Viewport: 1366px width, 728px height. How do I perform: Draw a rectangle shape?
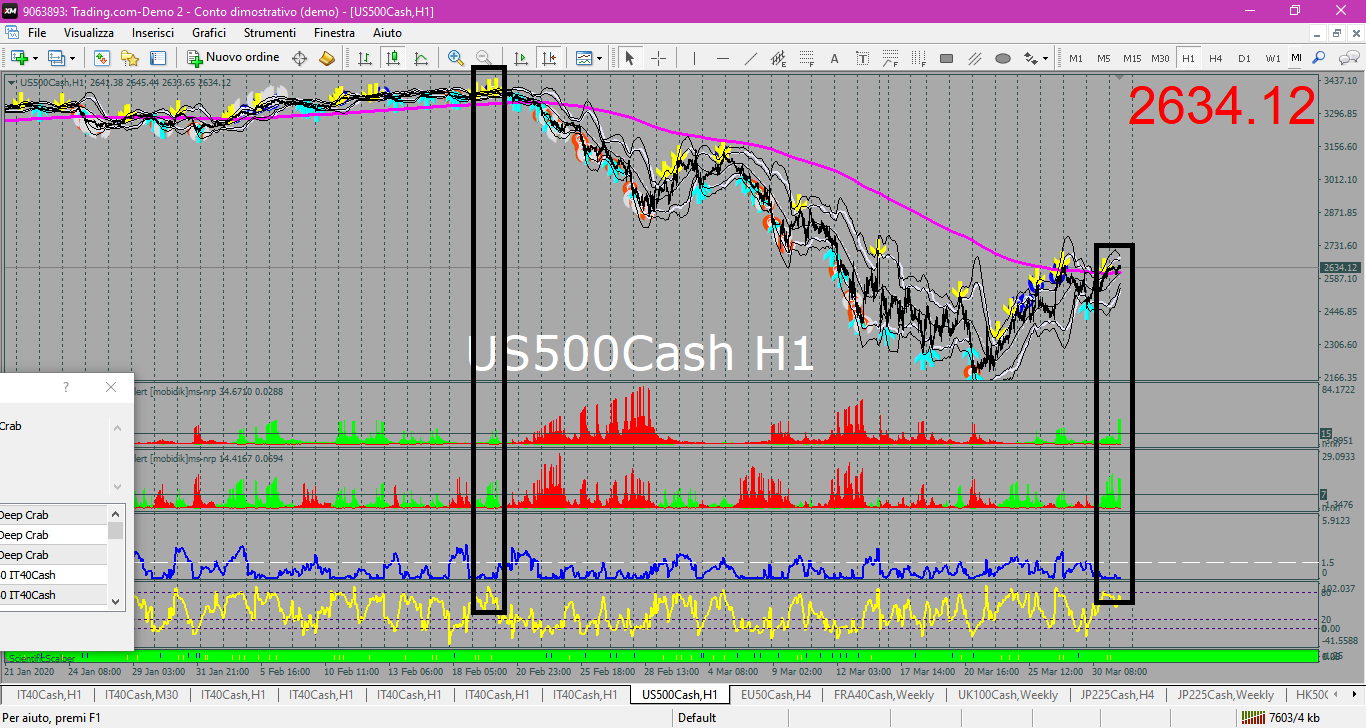point(946,58)
